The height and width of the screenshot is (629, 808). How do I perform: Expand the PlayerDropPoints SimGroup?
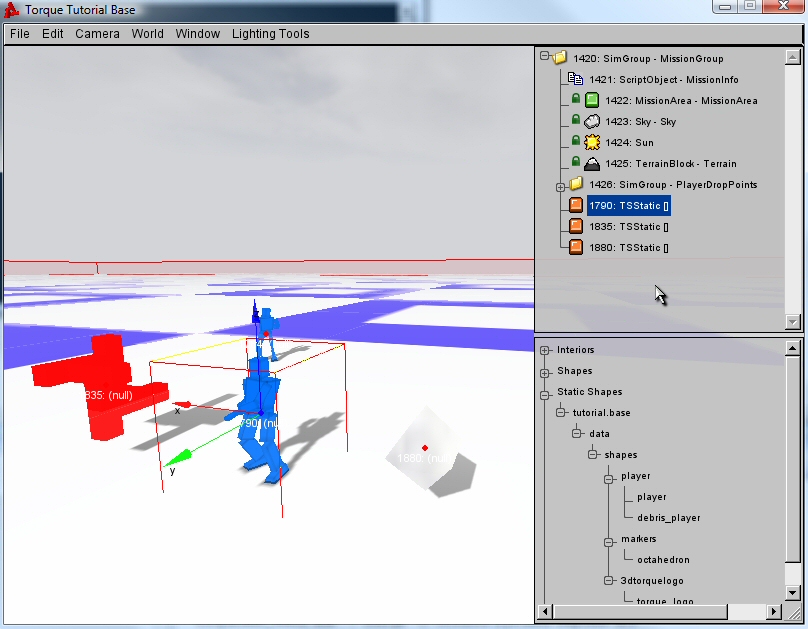(x=561, y=186)
